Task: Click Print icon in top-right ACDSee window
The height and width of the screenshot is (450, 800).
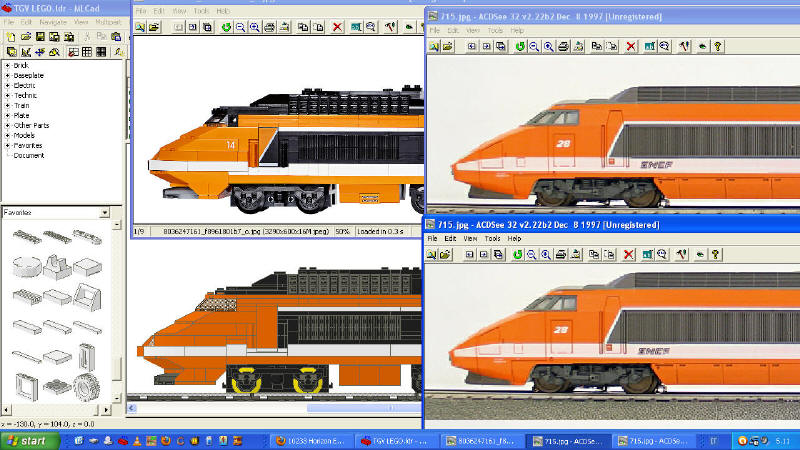Action: coord(563,46)
